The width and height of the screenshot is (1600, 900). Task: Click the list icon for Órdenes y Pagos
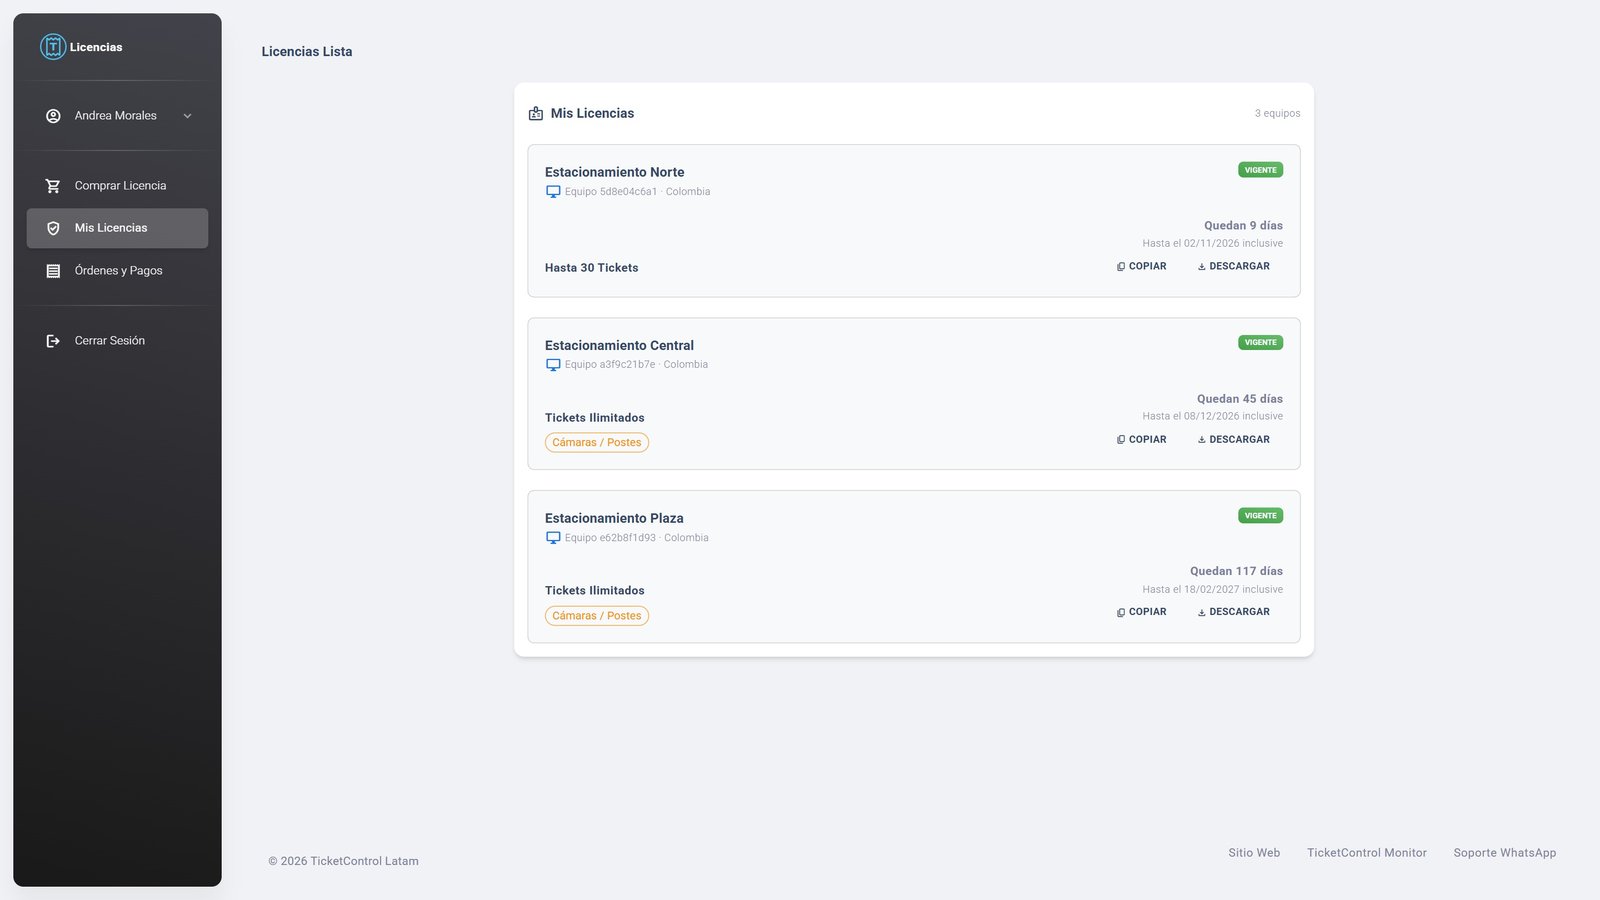tap(53, 271)
